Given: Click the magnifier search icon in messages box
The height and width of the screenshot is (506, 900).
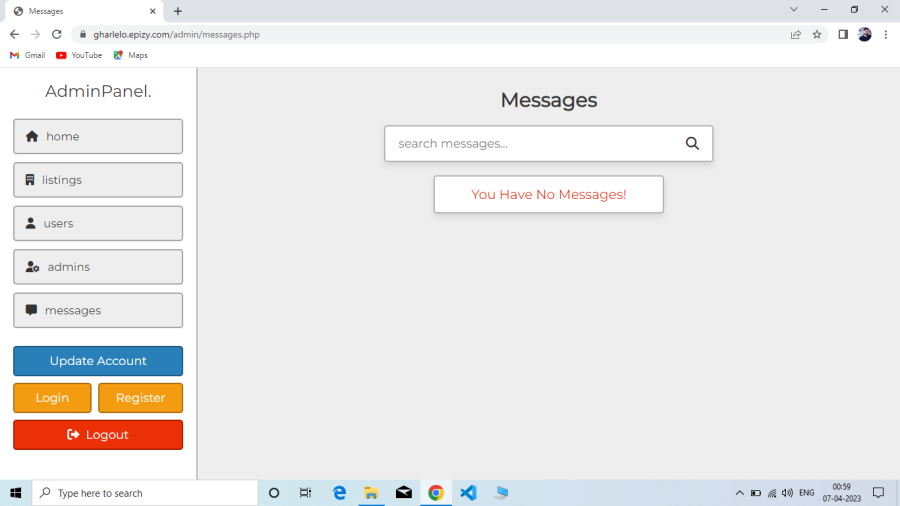Looking at the screenshot, I should [692, 143].
